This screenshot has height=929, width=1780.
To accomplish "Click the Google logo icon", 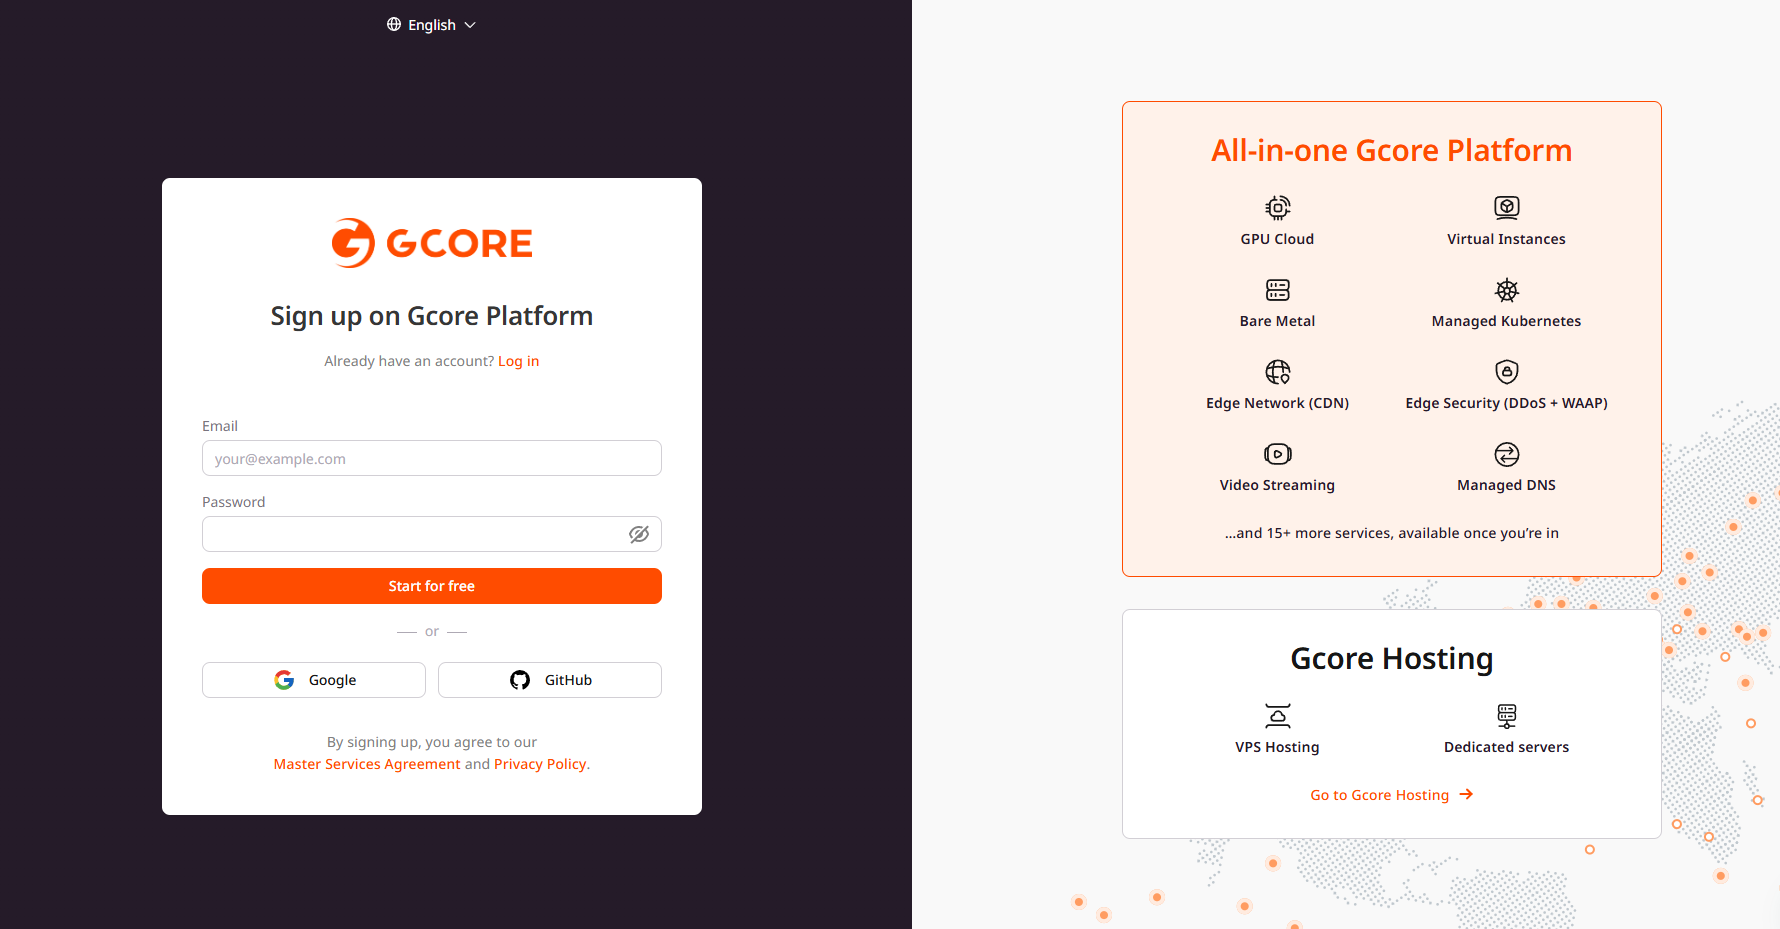I will [x=284, y=680].
